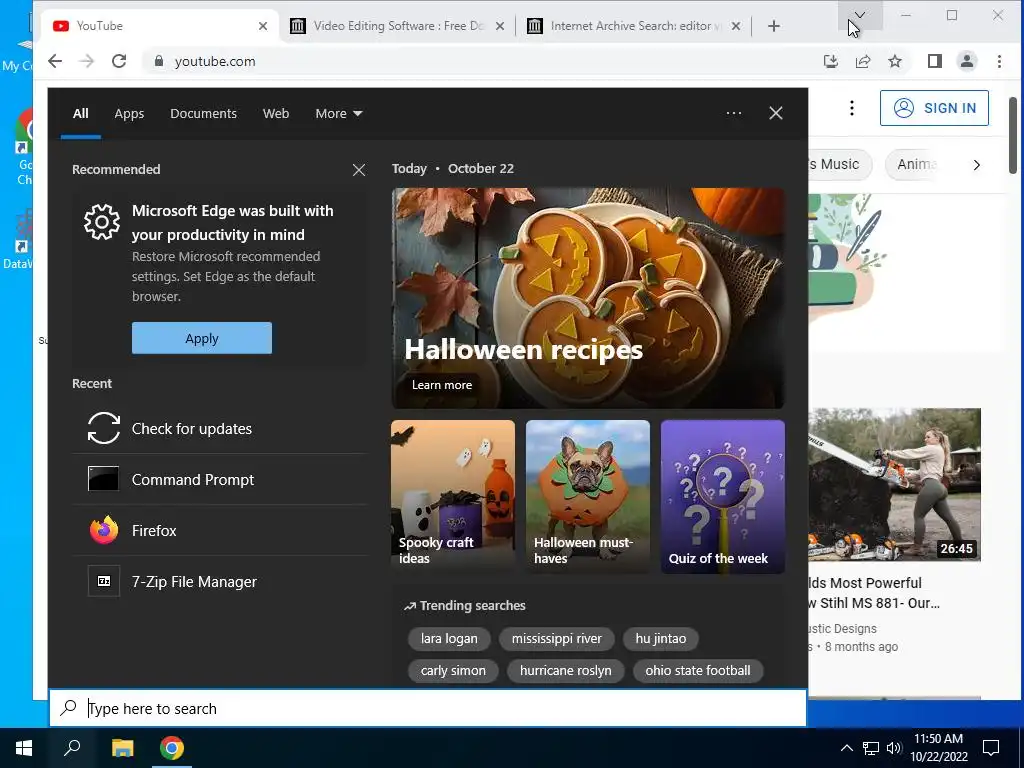Open the Chrome profile avatar
The height and width of the screenshot is (768, 1024).
(967, 61)
